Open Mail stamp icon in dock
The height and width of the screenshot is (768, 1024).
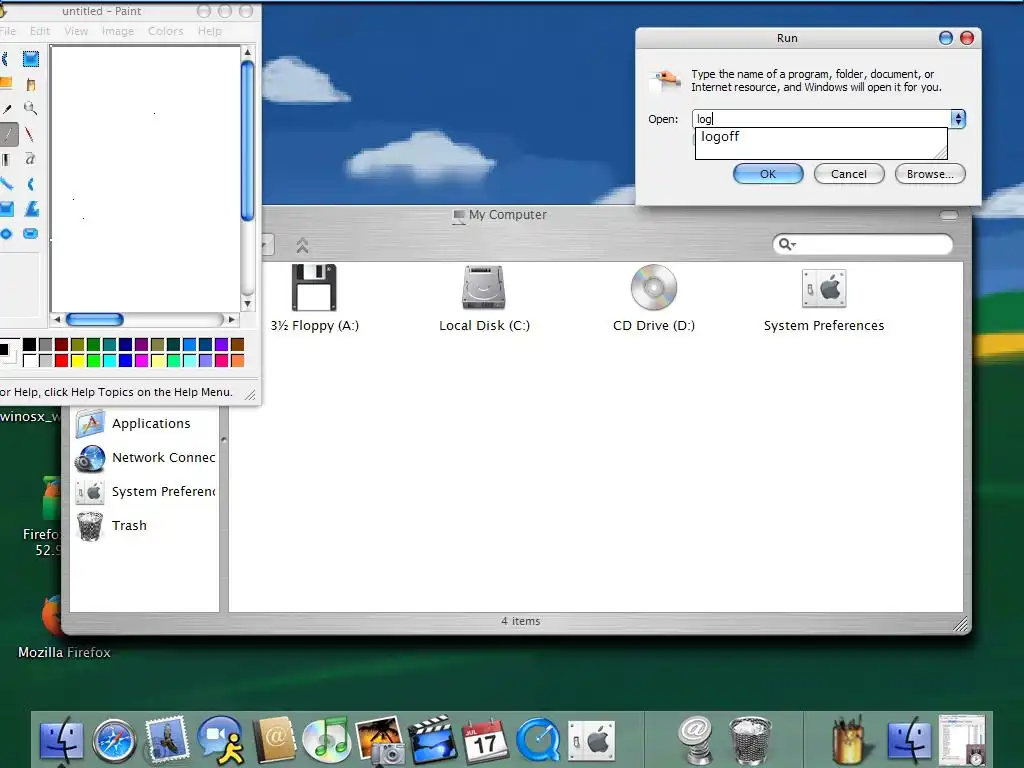(x=167, y=740)
